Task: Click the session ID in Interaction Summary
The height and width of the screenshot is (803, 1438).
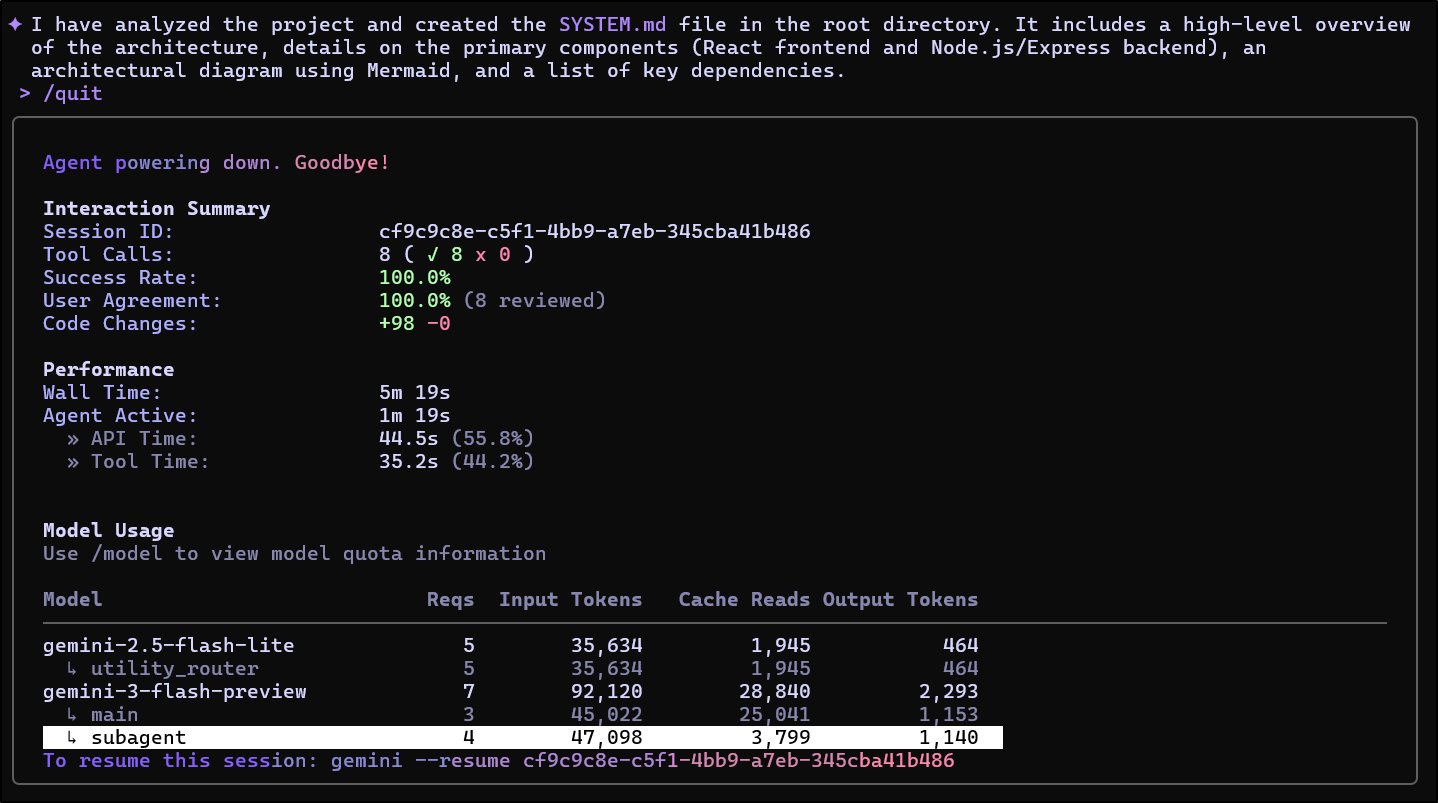Action: (594, 232)
